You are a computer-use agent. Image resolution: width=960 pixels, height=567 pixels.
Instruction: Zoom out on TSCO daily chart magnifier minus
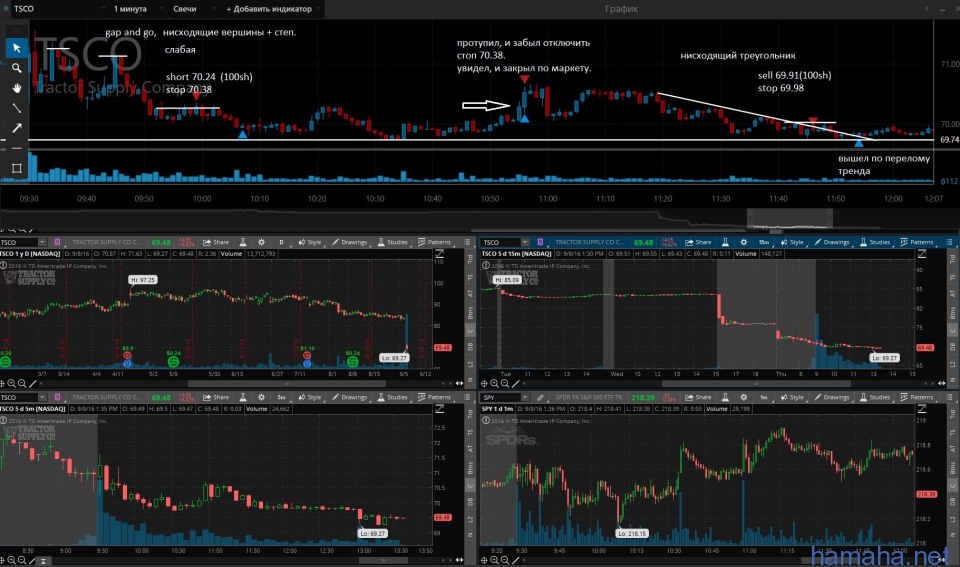[x=22, y=384]
